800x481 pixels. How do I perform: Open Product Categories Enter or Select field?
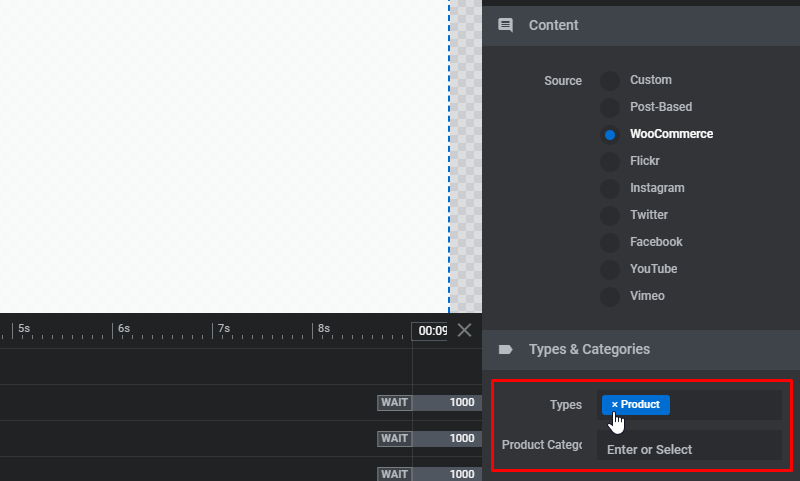(689, 445)
